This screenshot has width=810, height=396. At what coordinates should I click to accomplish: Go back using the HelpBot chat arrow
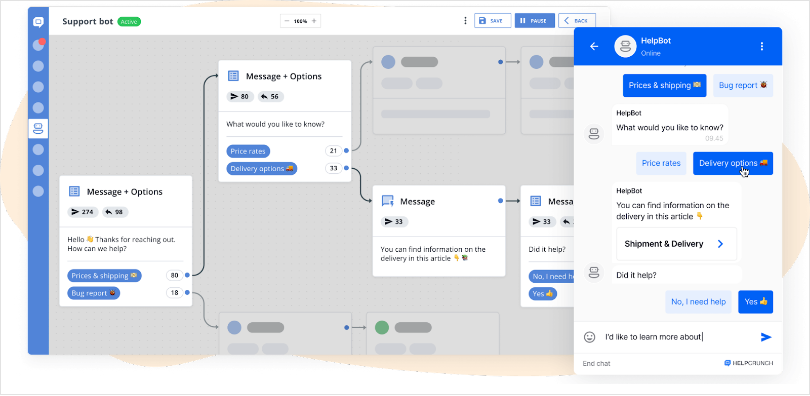coord(594,46)
